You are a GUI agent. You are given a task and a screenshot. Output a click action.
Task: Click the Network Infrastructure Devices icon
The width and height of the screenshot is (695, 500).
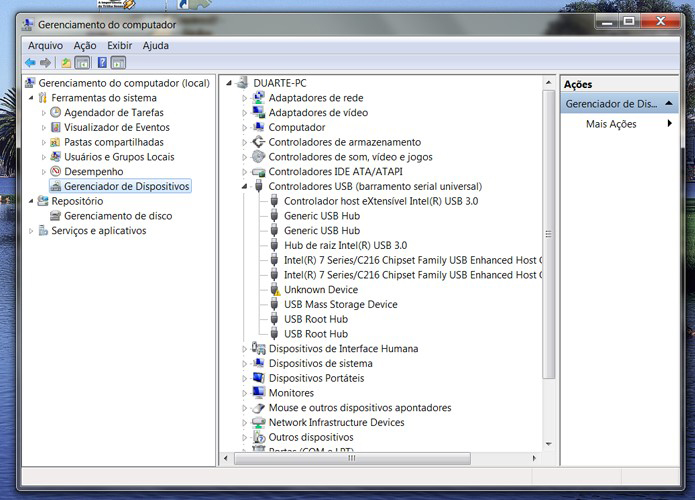(258, 422)
